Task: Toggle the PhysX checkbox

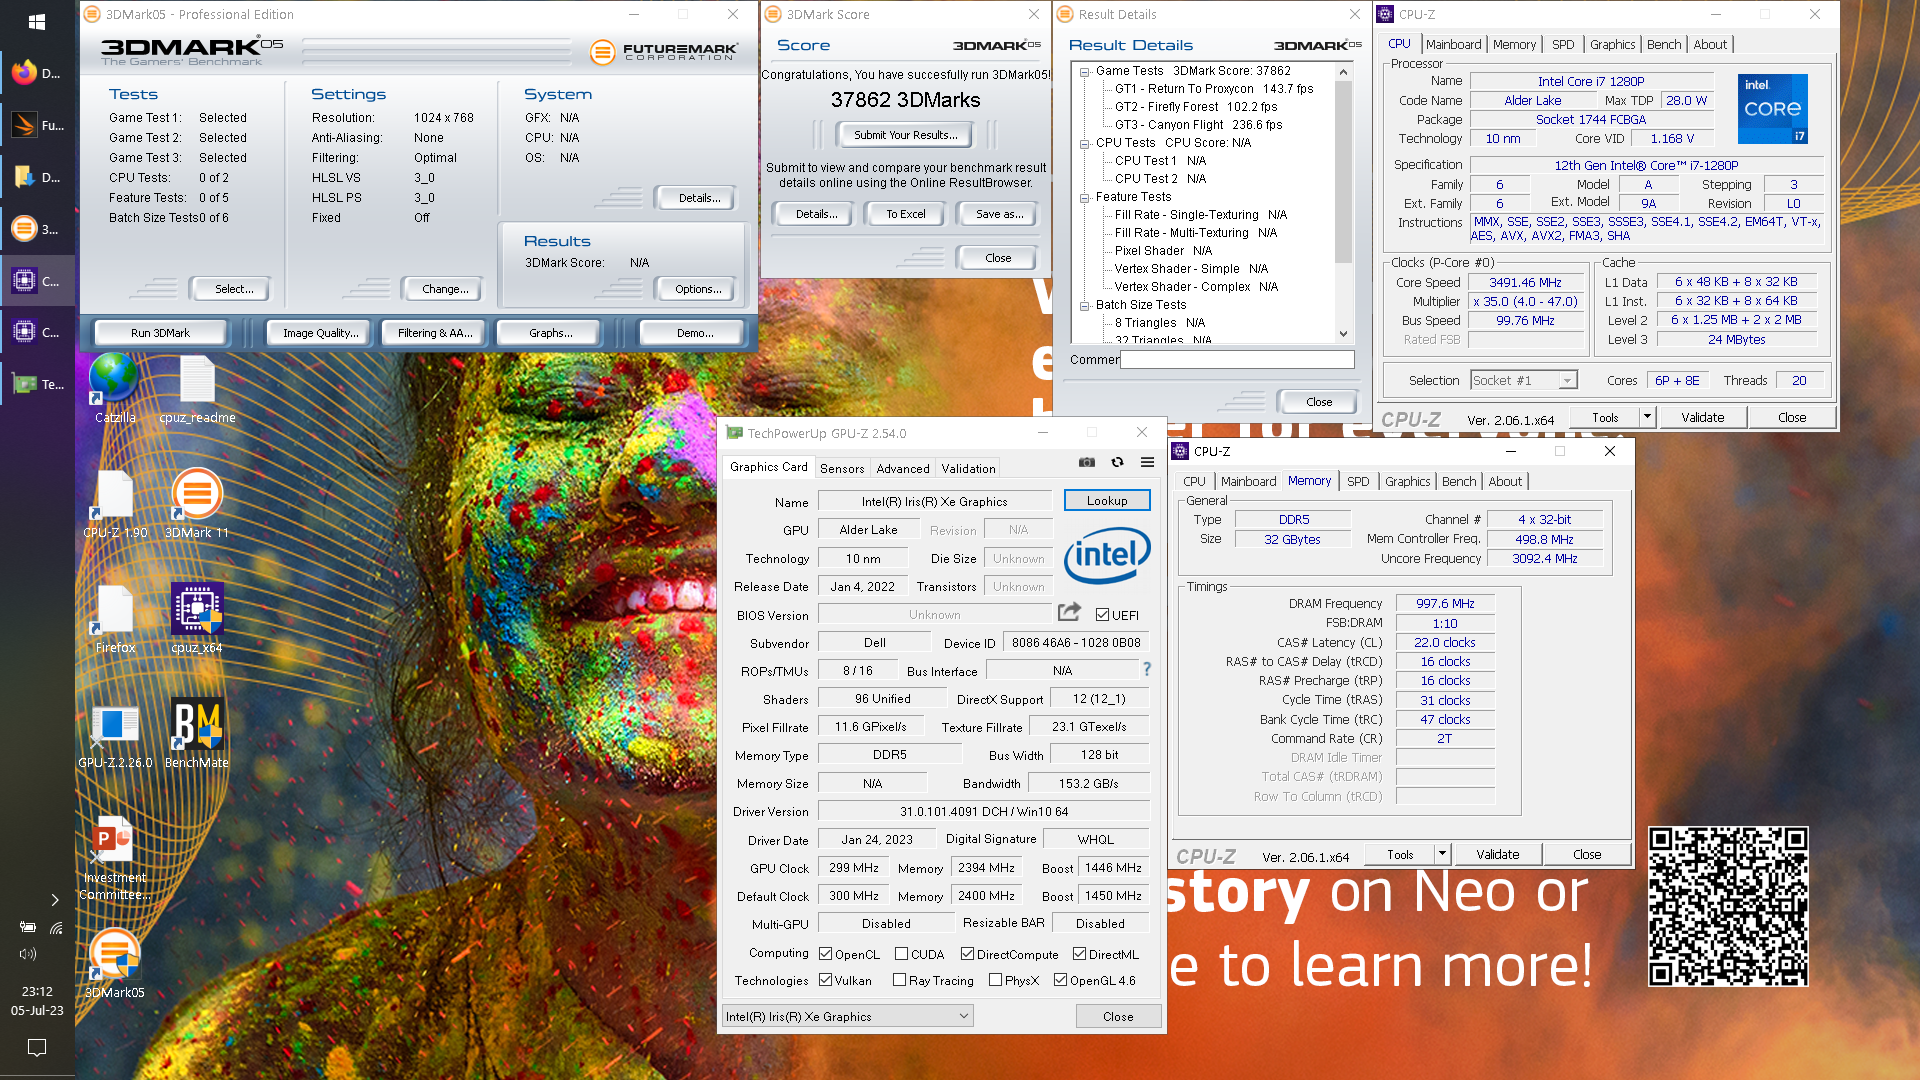Action: [x=995, y=980]
